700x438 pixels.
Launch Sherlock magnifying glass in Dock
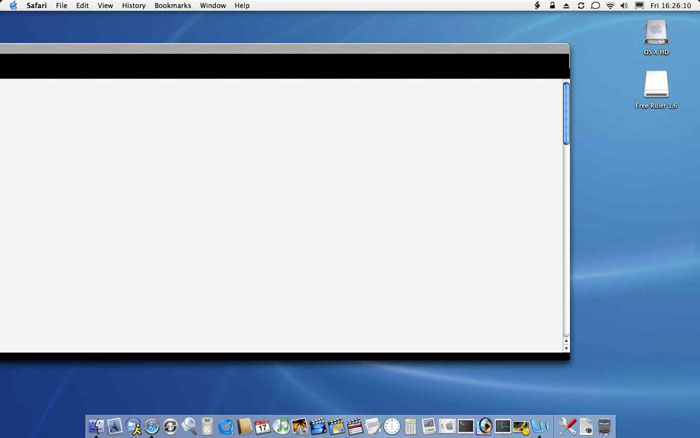189,427
